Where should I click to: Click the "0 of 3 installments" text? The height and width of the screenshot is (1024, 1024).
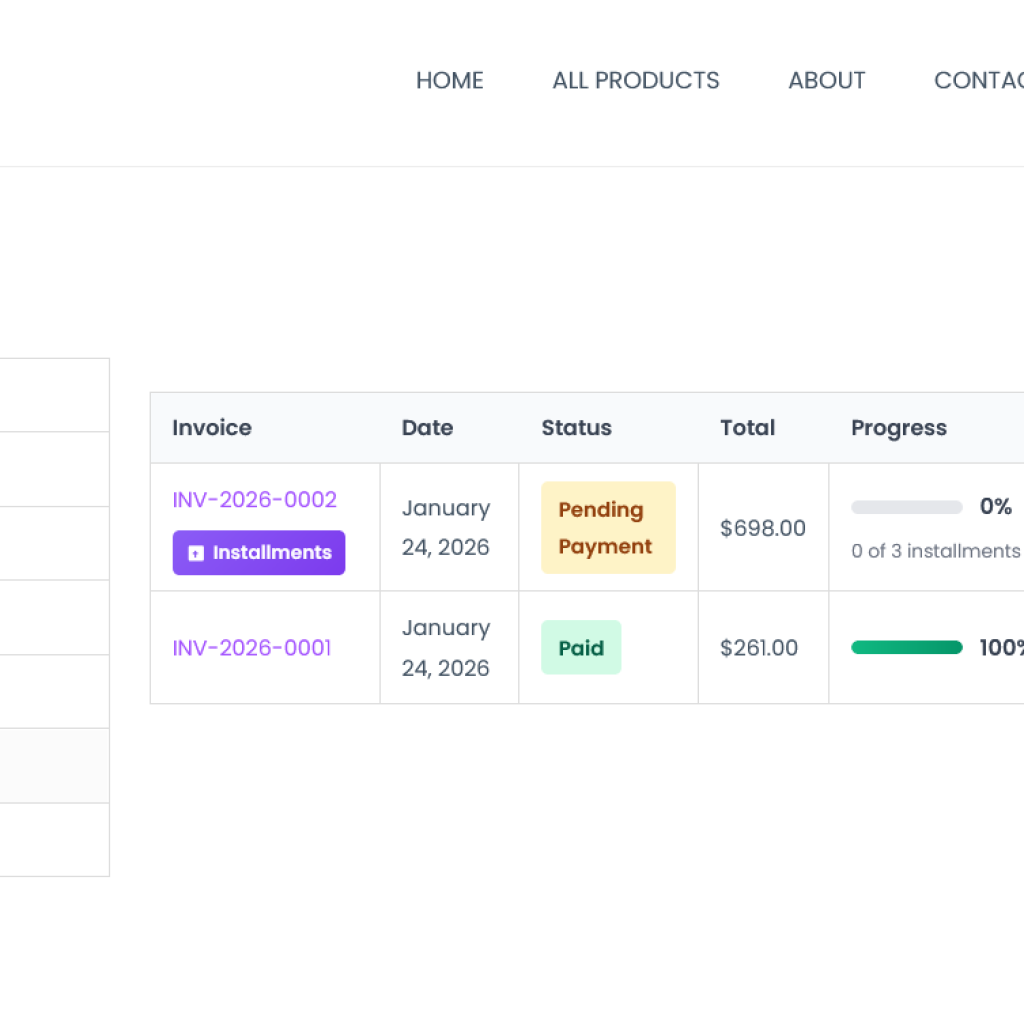click(x=935, y=551)
